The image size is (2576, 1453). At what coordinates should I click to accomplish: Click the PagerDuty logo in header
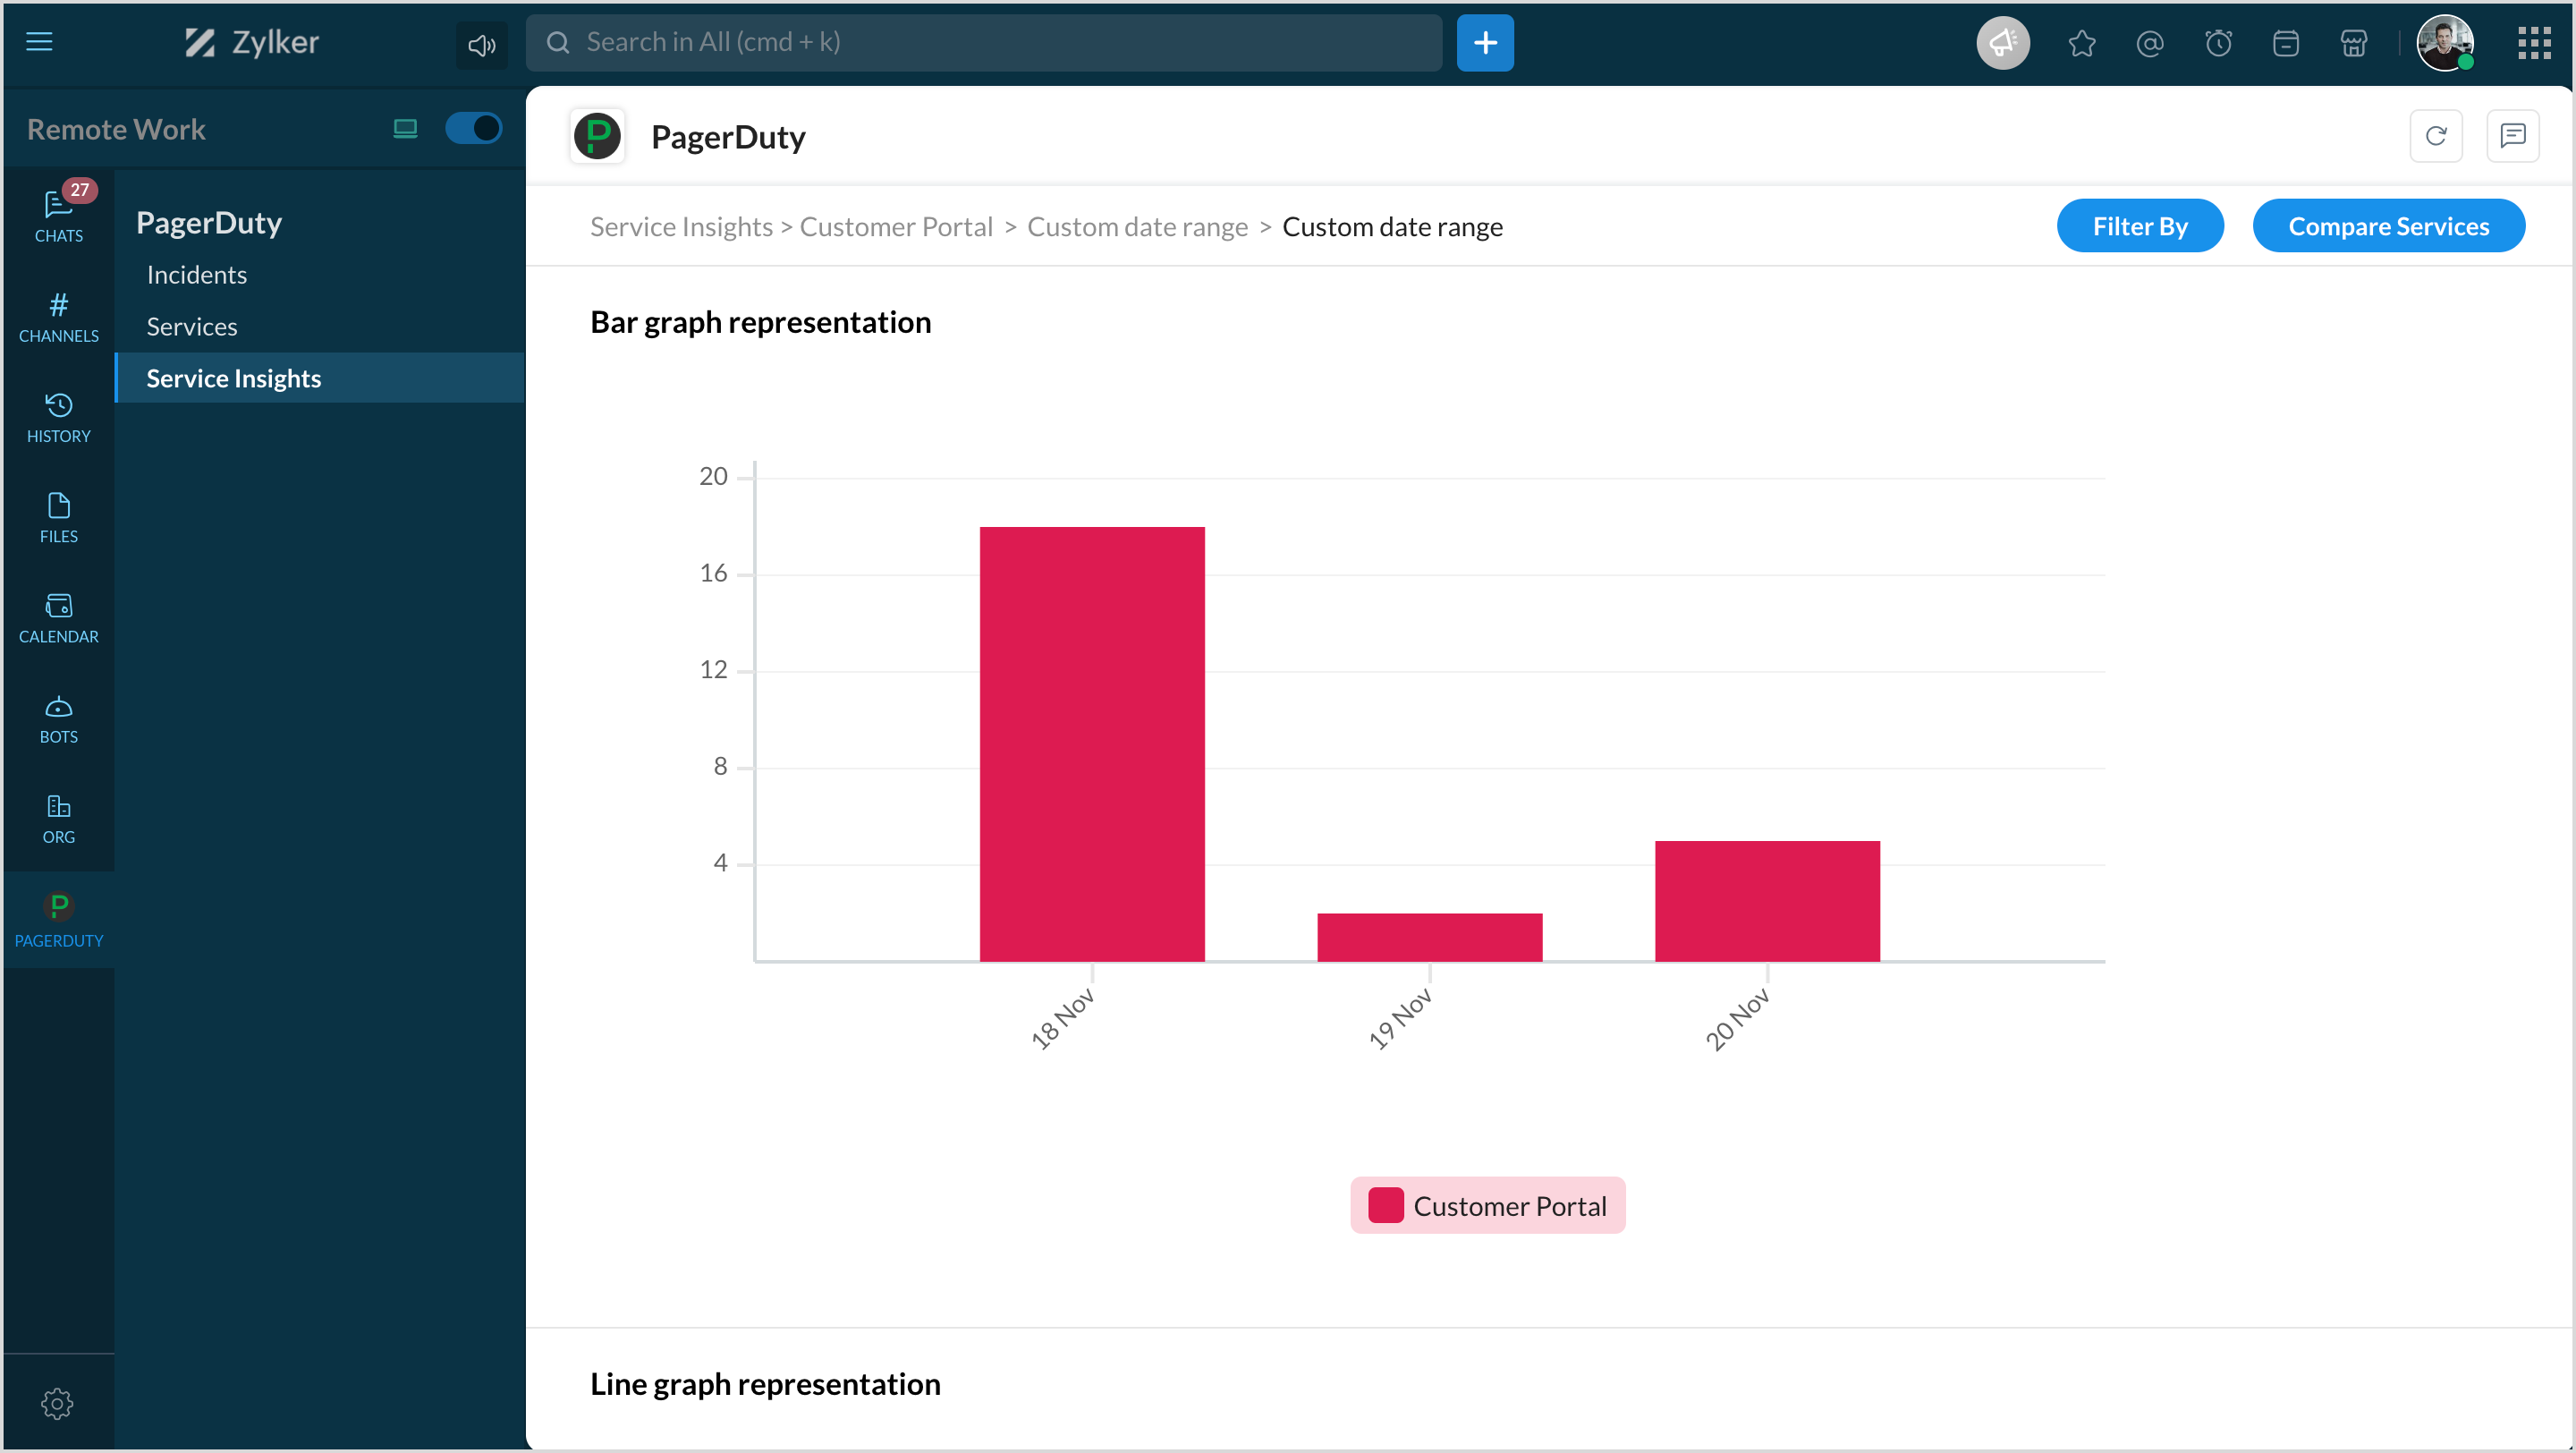pos(597,136)
